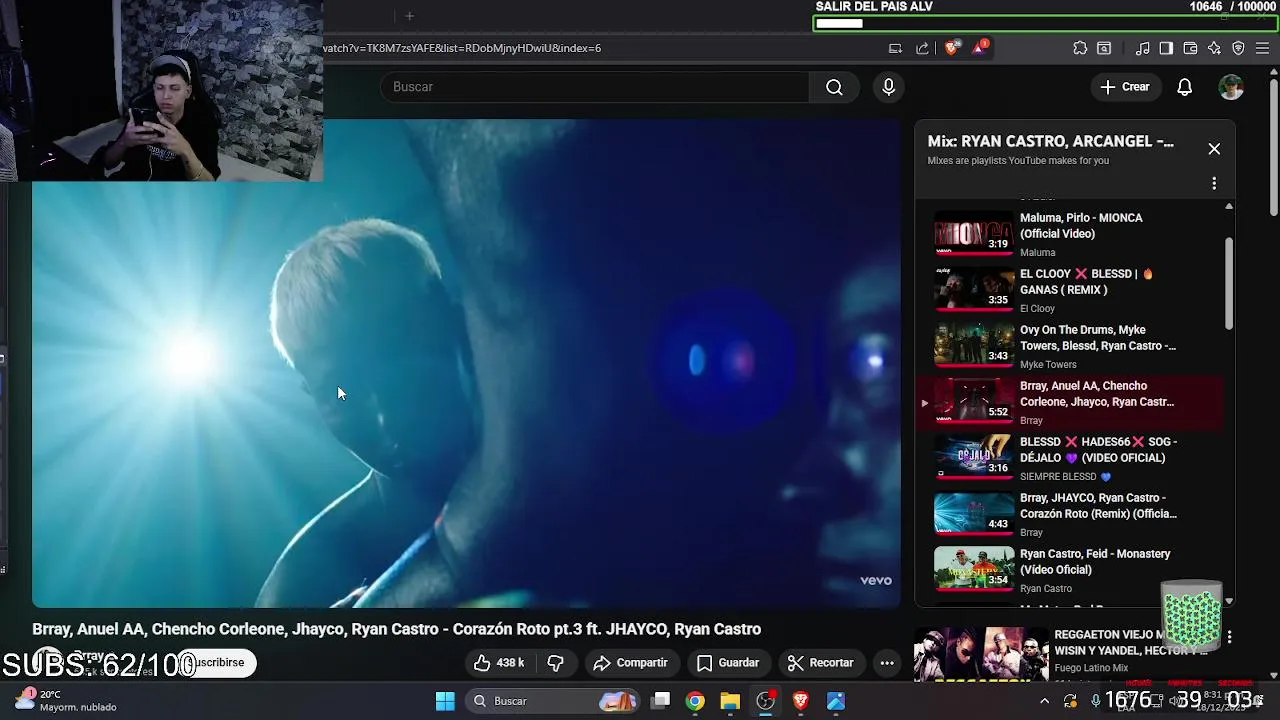
Task: Open Brave browser from the taskbar
Action: [x=800, y=701]
